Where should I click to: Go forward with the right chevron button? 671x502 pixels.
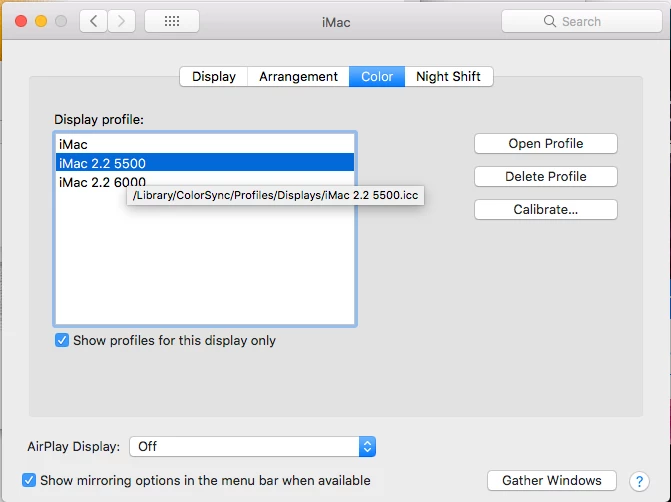(122, 21)
